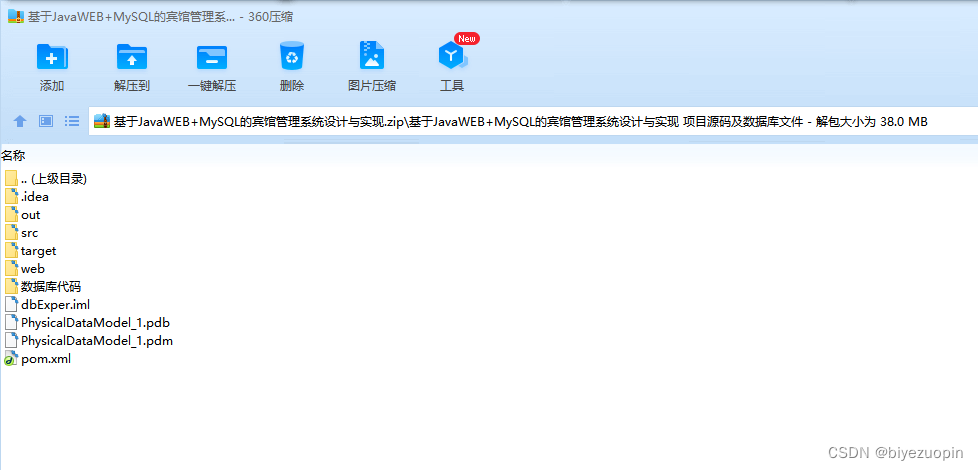
Task: Go up one level with the arrow icon
Action: tap(20, 122)
